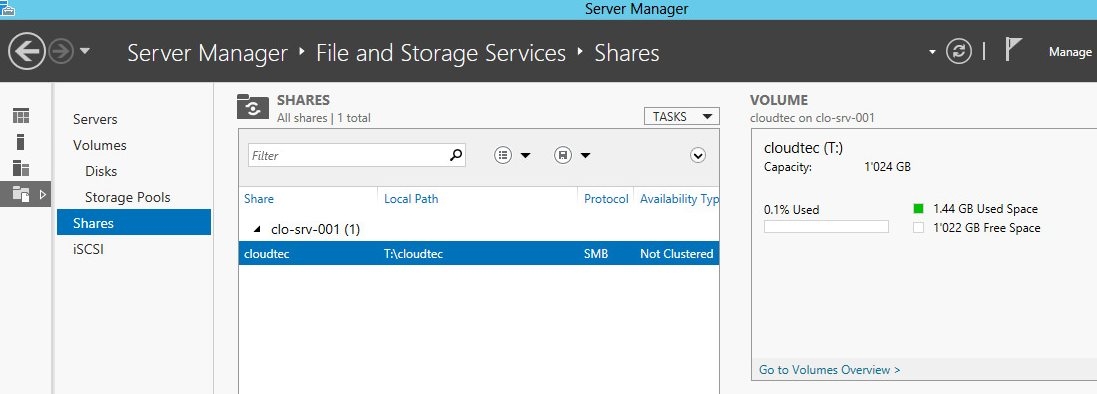Open the Notifications flag icon
Viewport: 1097px width, 394px height.
click(1014, 50)
